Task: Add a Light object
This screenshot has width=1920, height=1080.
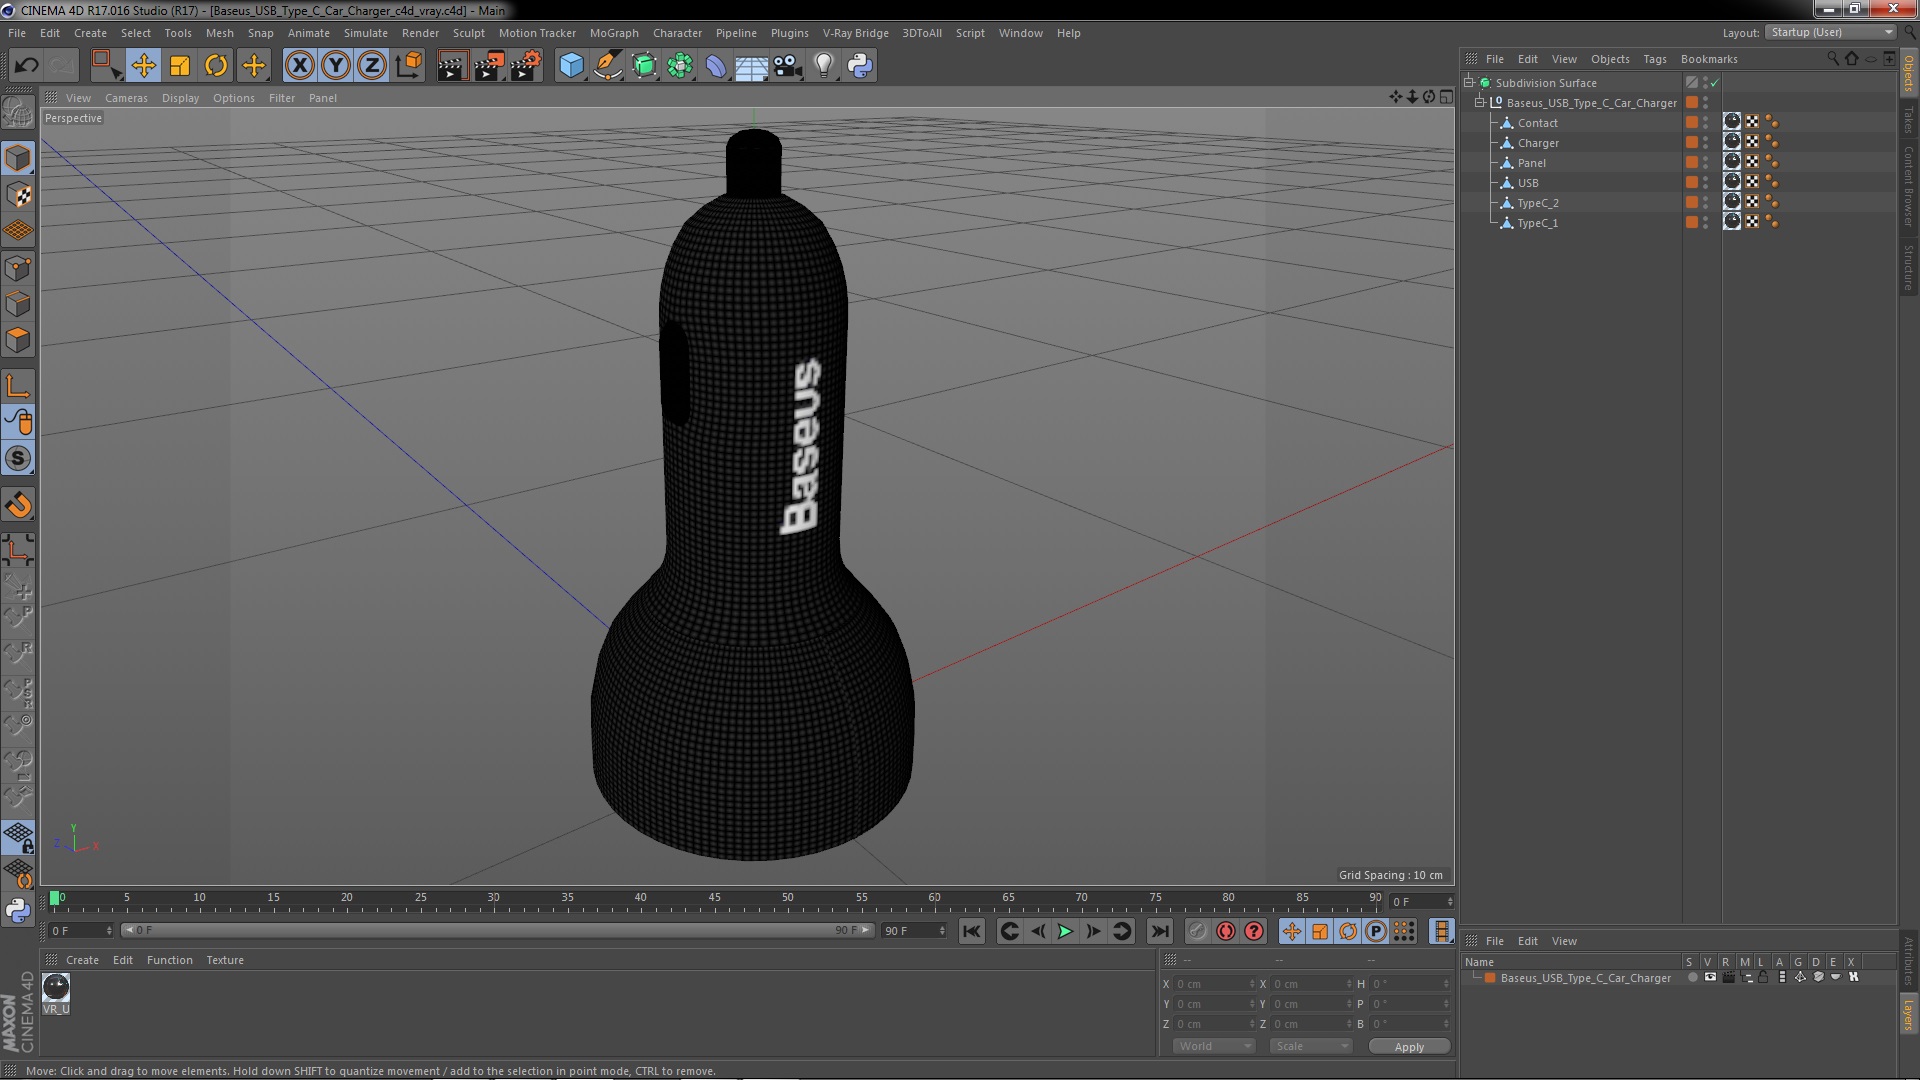Action: coord(823,66)
